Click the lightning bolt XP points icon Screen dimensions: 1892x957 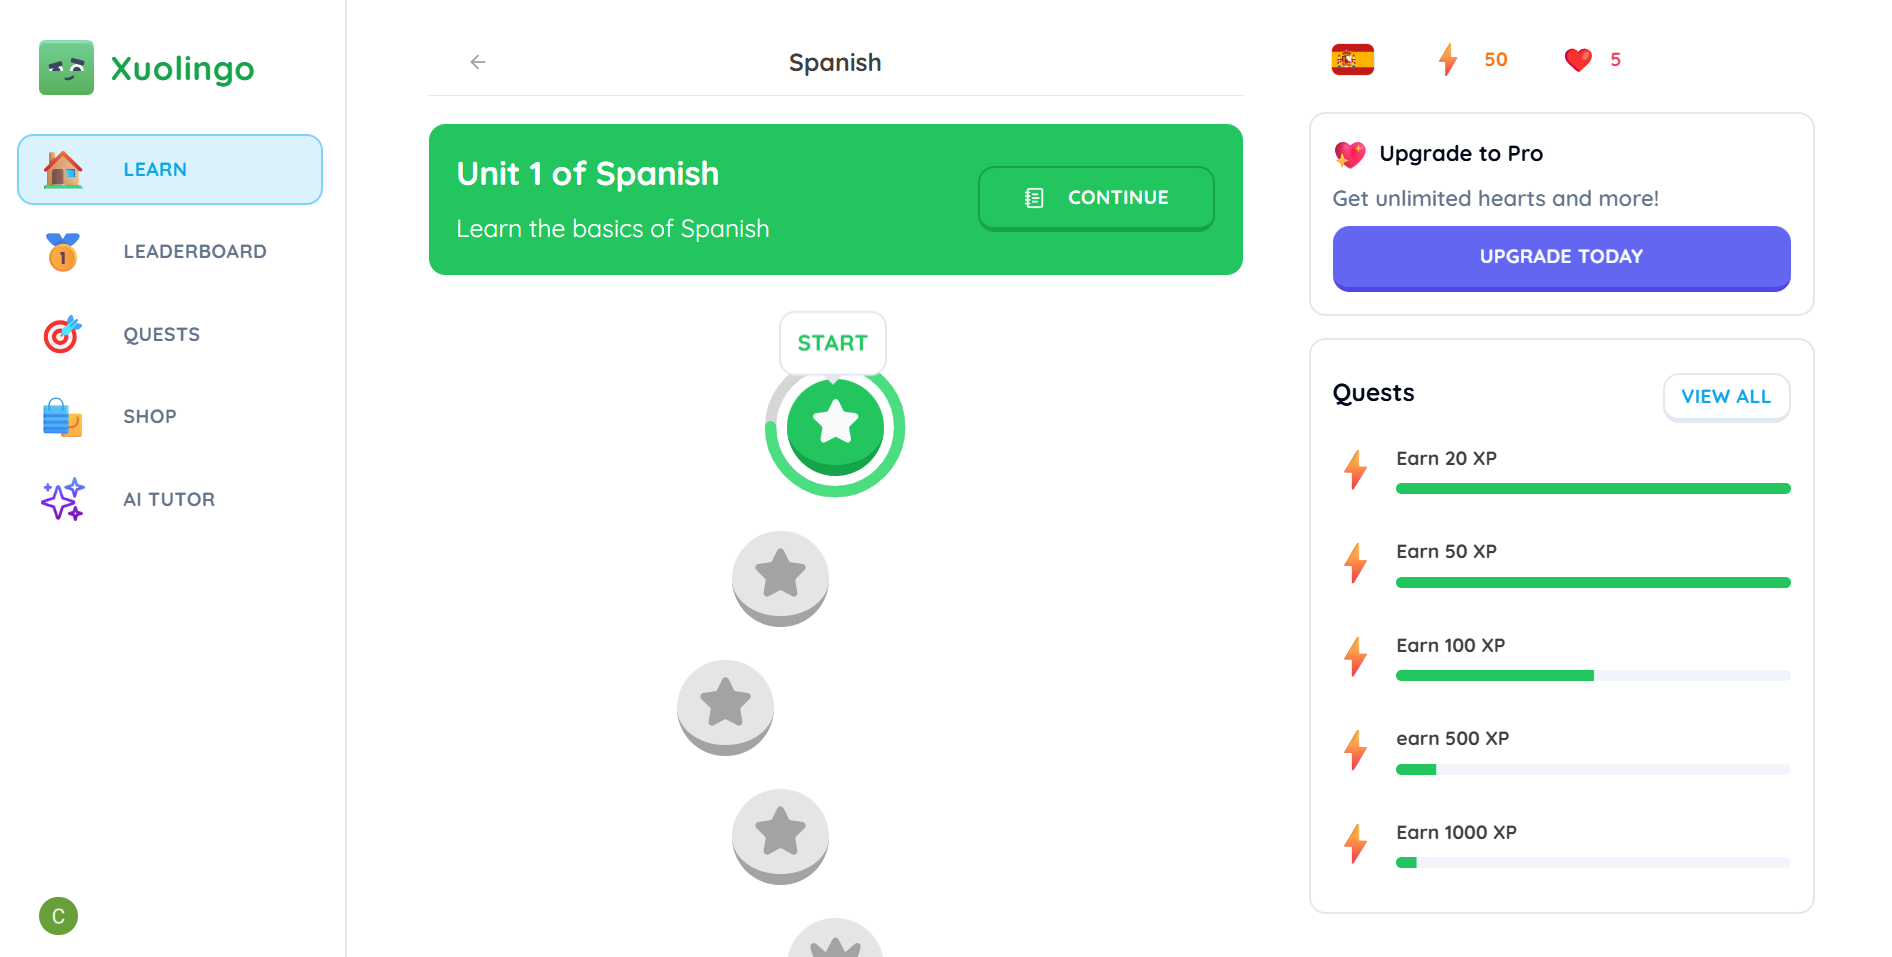[1447, 60]
